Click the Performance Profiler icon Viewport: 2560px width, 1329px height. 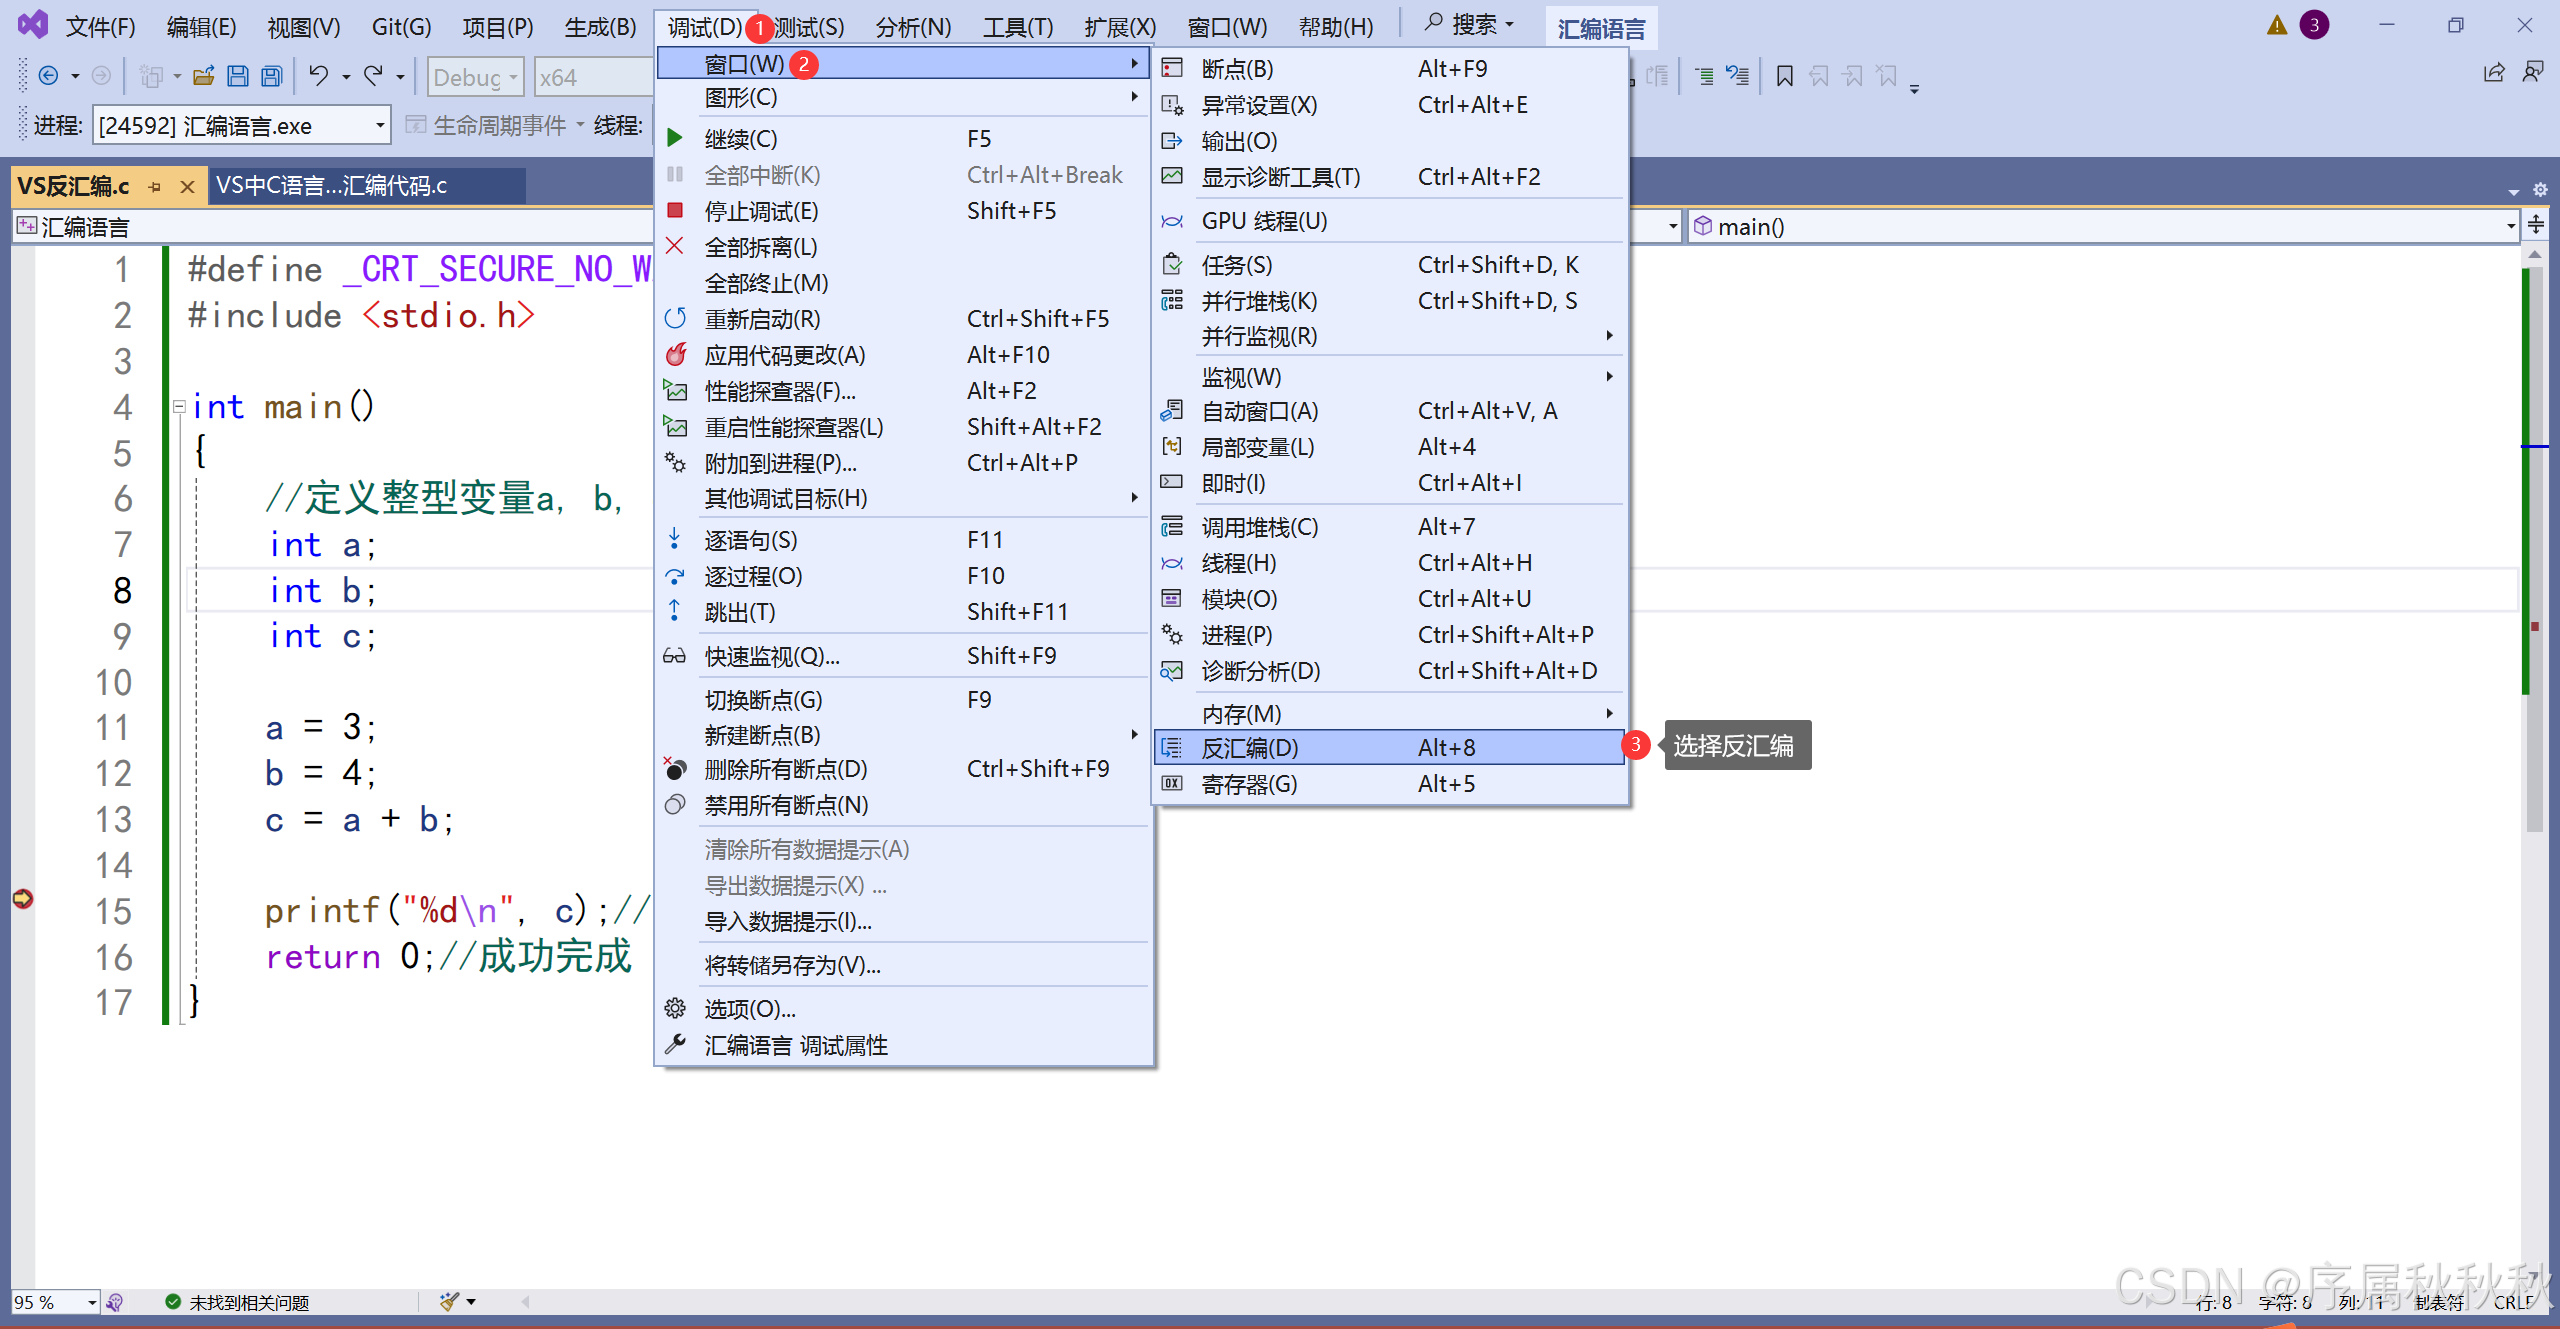pos(675,390)
